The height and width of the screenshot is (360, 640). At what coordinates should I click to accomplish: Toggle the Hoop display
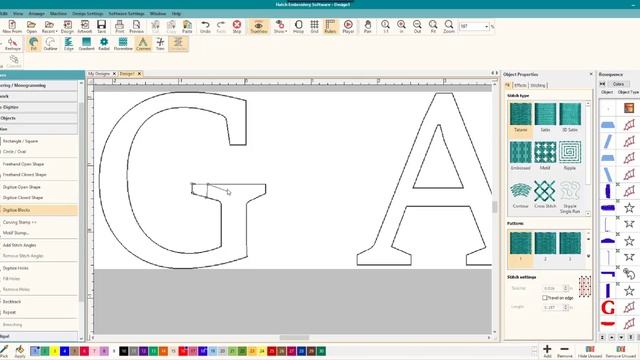298,27
